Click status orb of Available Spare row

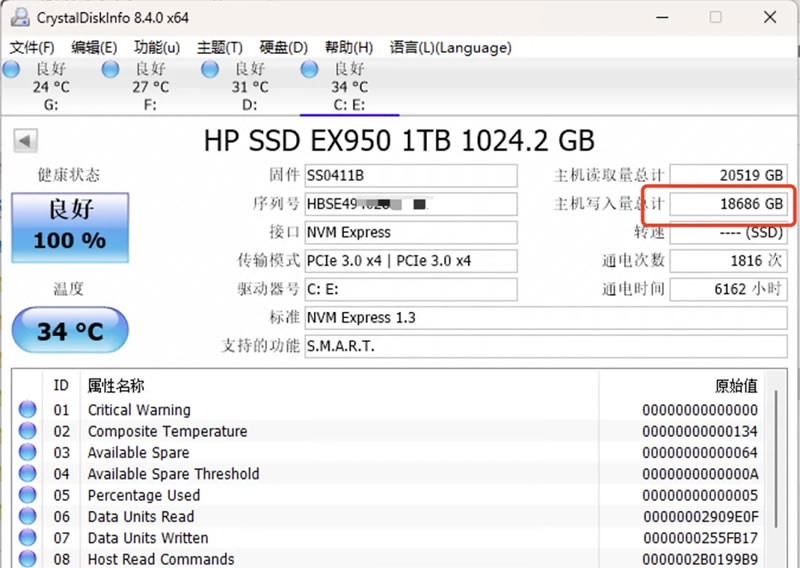[28, 452]
